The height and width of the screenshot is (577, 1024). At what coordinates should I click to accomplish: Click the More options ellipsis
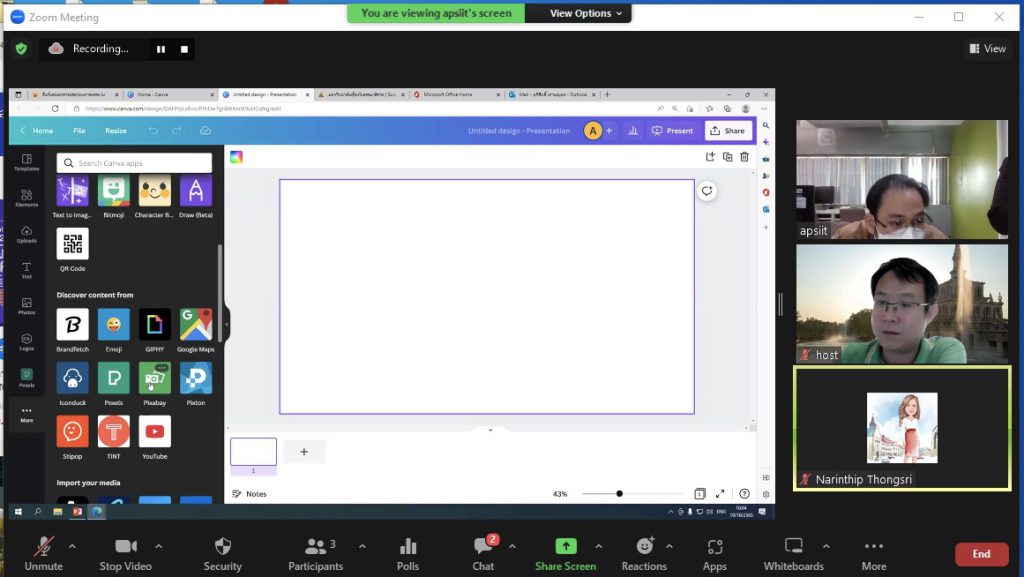point(873,547)
